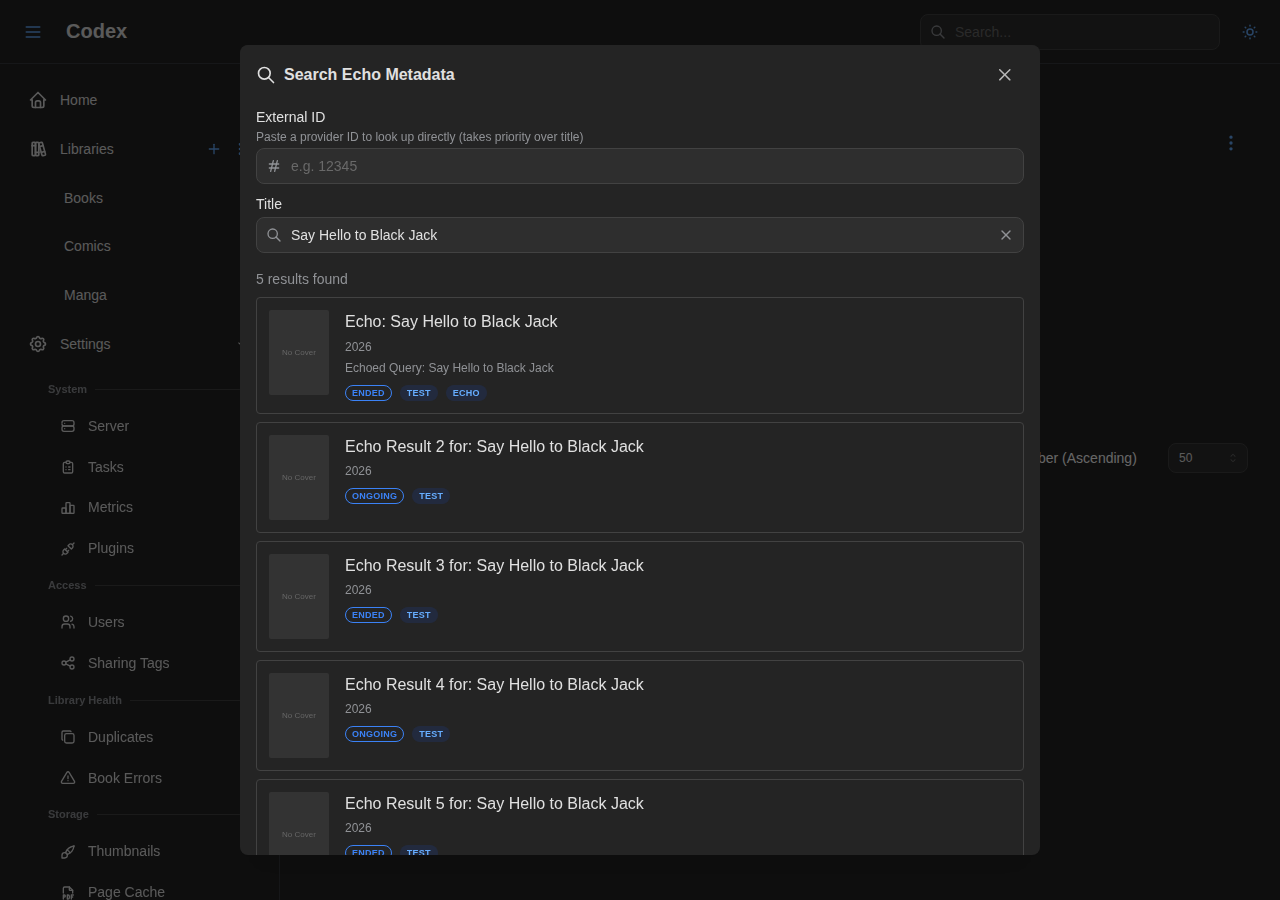Add a new library with plus button
This screenshot has width=1280, height=900.
[213, 148]
